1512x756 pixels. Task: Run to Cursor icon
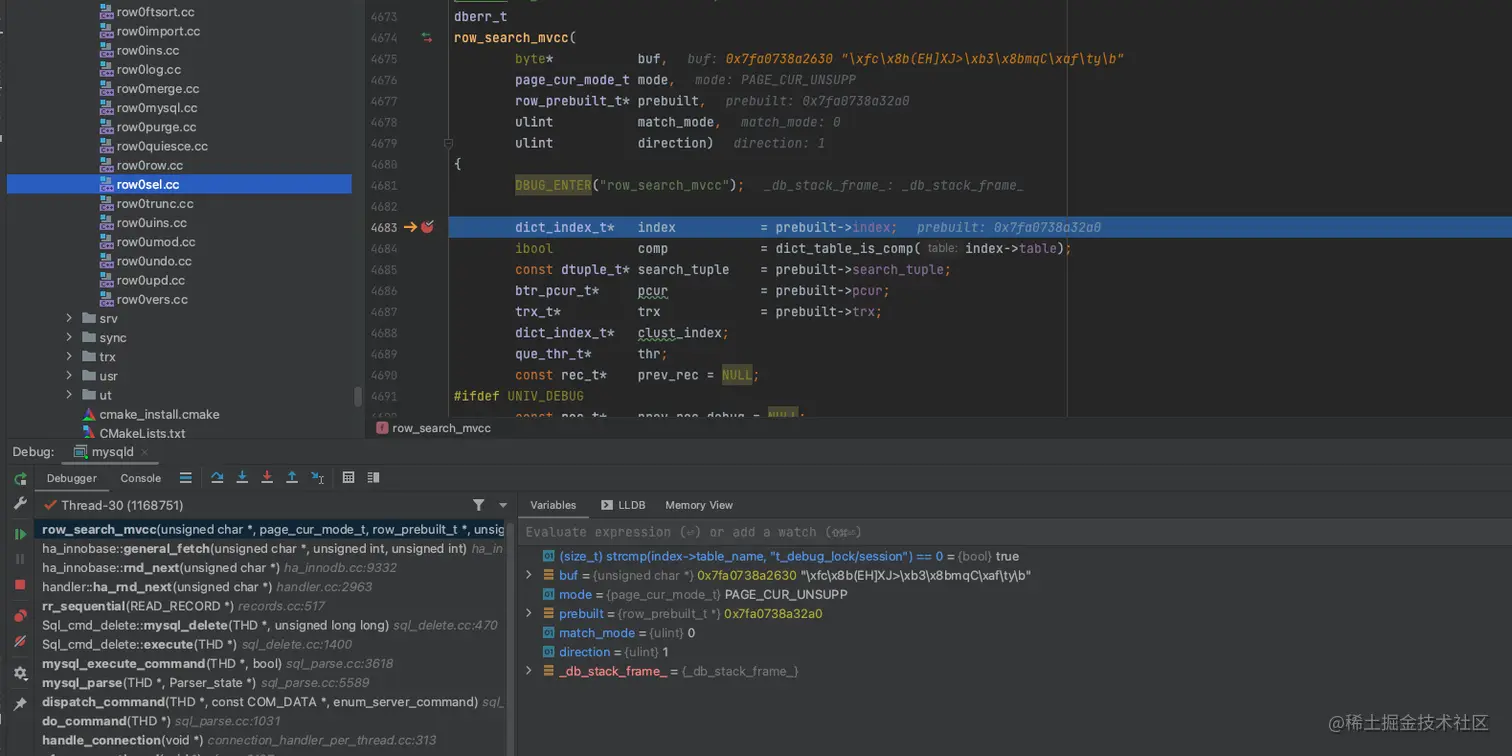[x=317, y=478]
